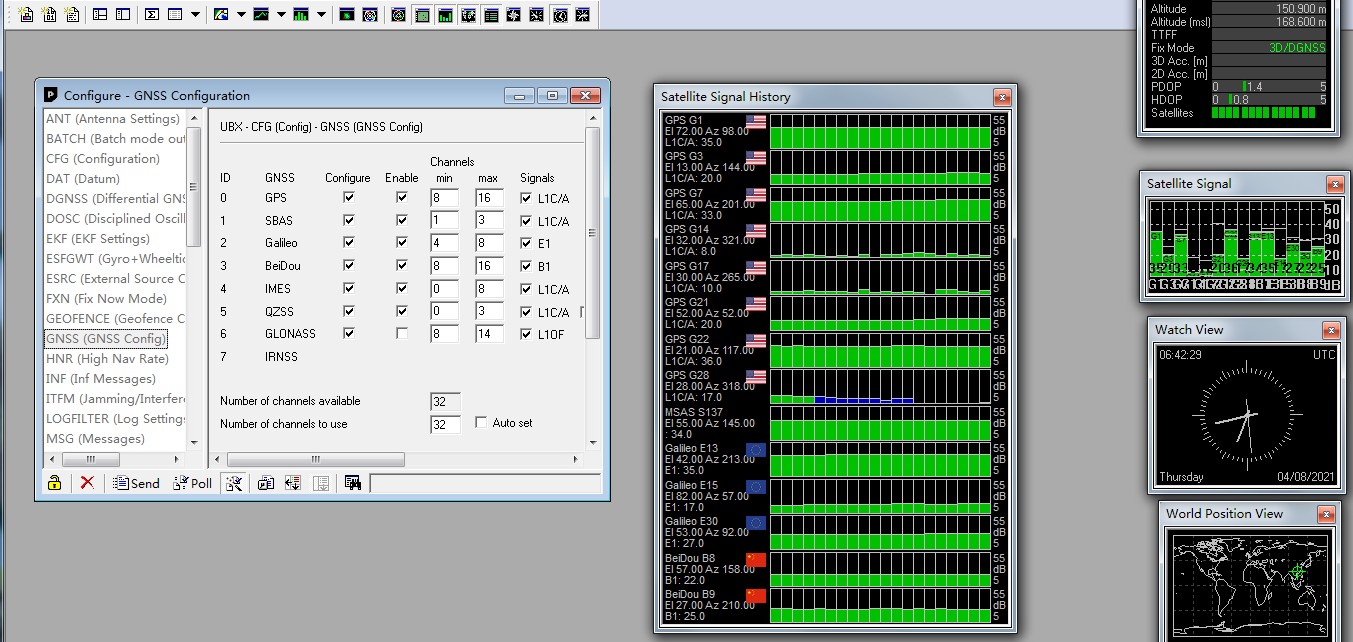Click the first new-view icon in toolbar
This screenshot has height=642, width=1353.
pos(26,15)
